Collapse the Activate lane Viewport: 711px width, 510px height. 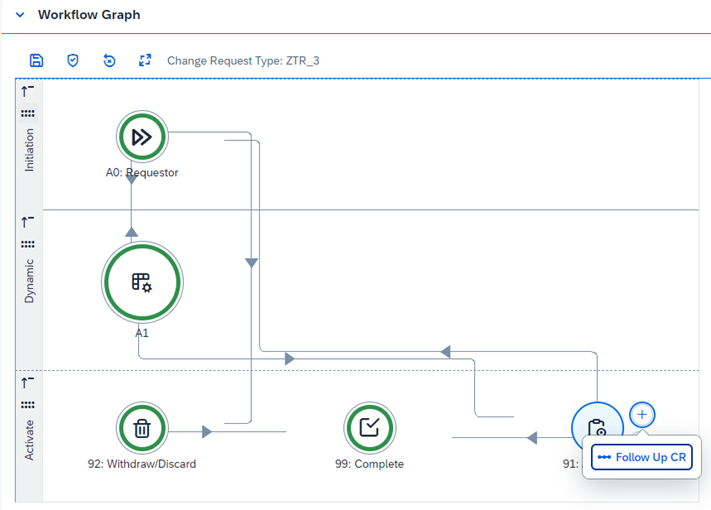pos(28,382)
